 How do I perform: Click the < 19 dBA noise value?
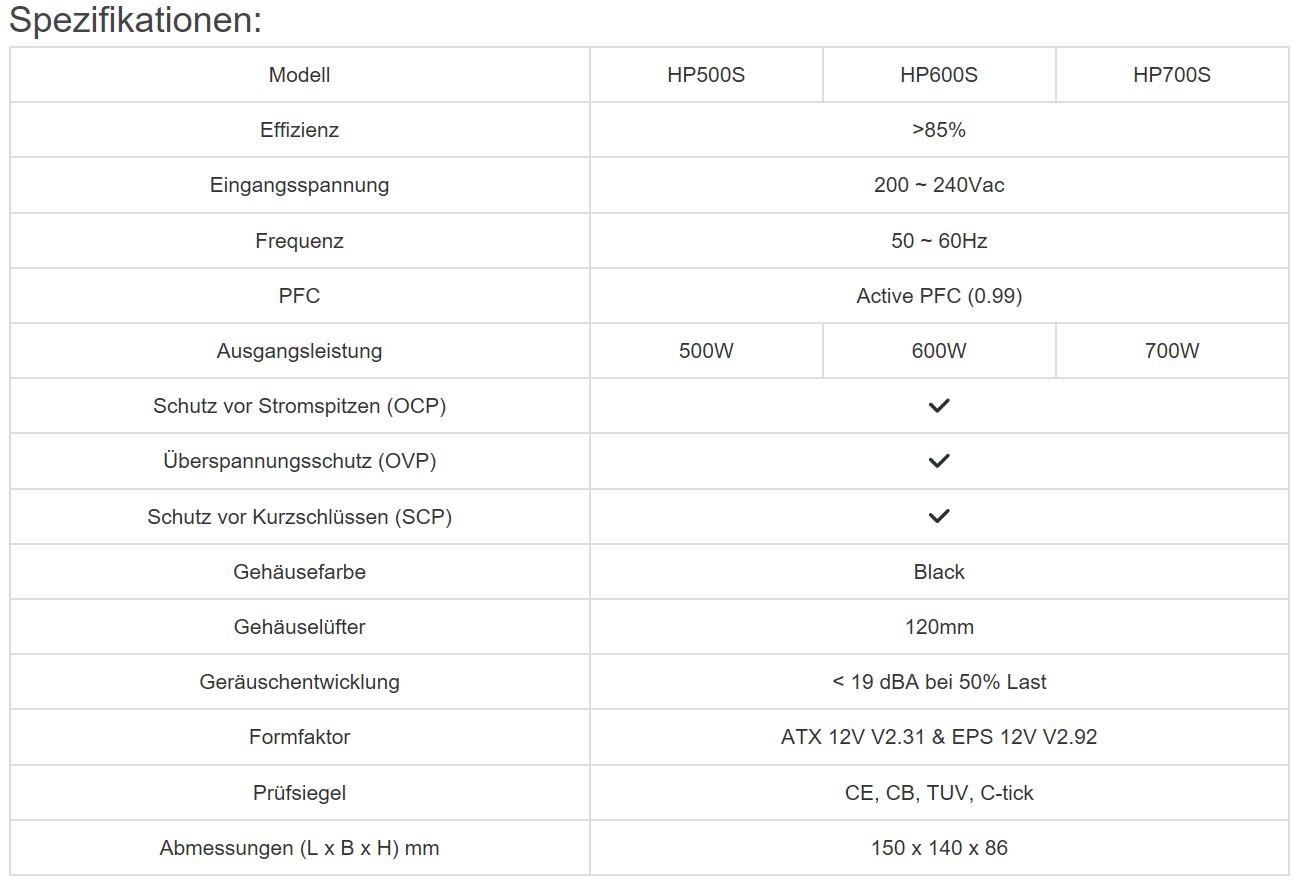938,682
